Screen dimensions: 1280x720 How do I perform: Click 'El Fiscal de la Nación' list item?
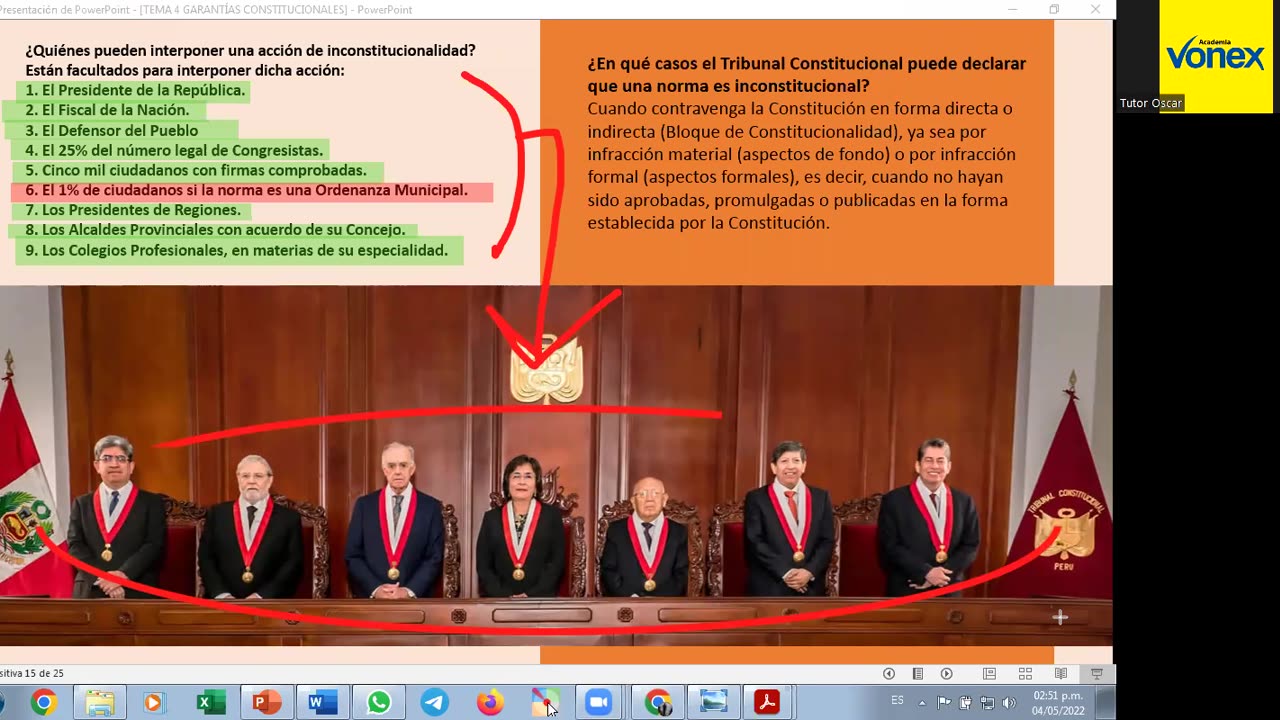click(108, 110)
